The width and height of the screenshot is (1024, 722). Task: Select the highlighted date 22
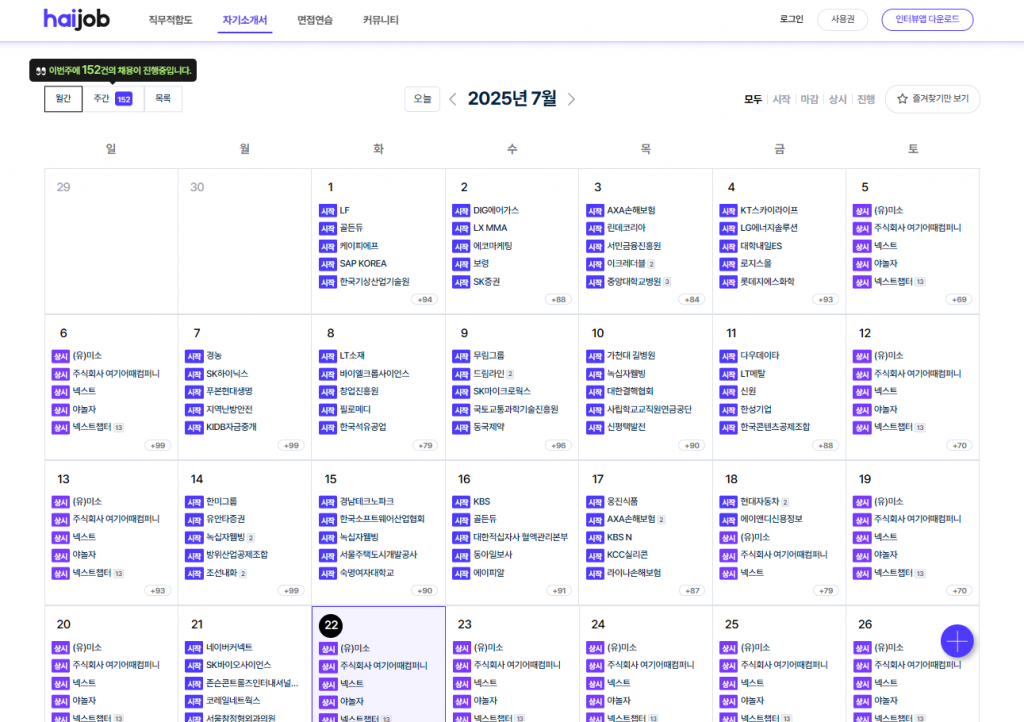point(331,625)
